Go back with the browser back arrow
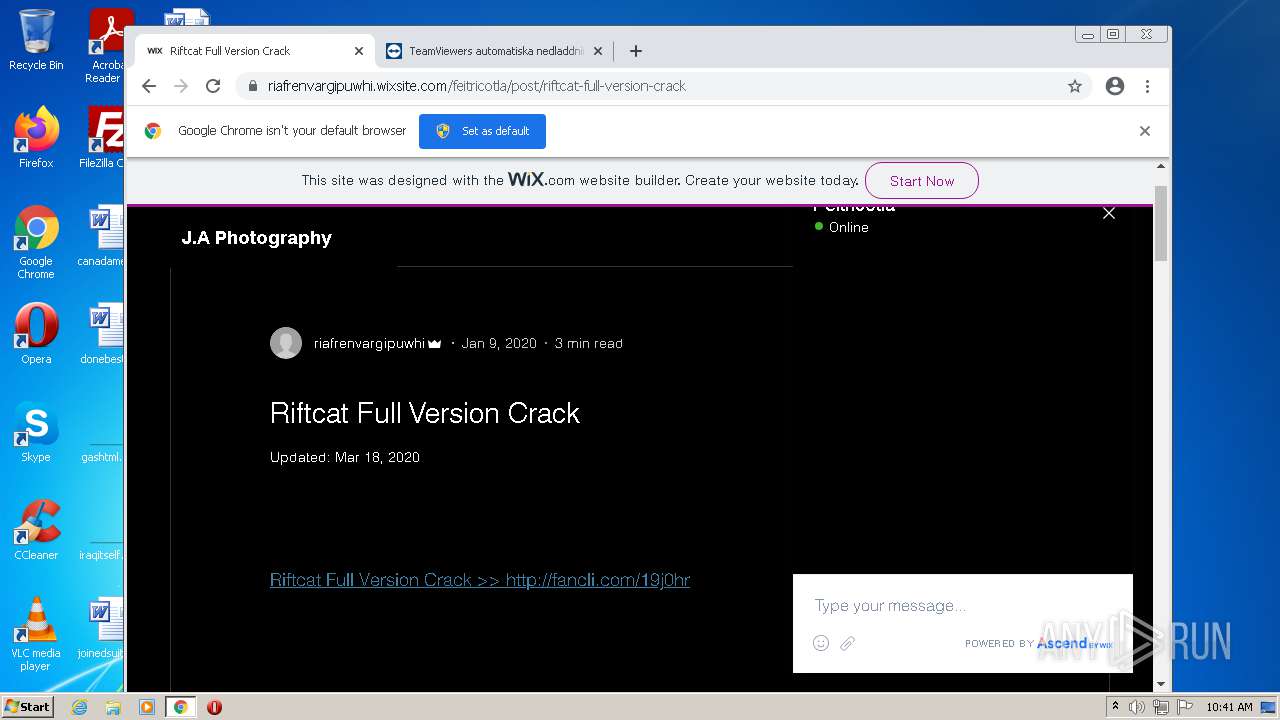 149,86
